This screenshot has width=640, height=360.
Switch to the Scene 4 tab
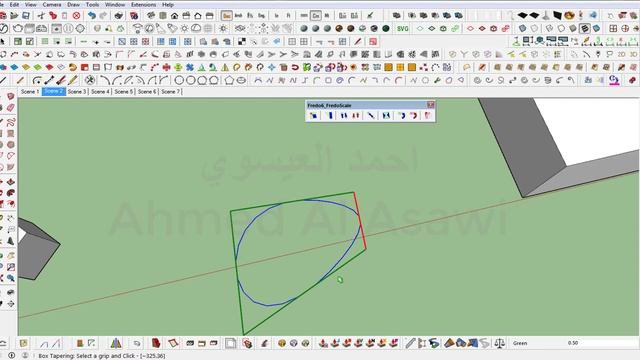click(x=100, y=91)
